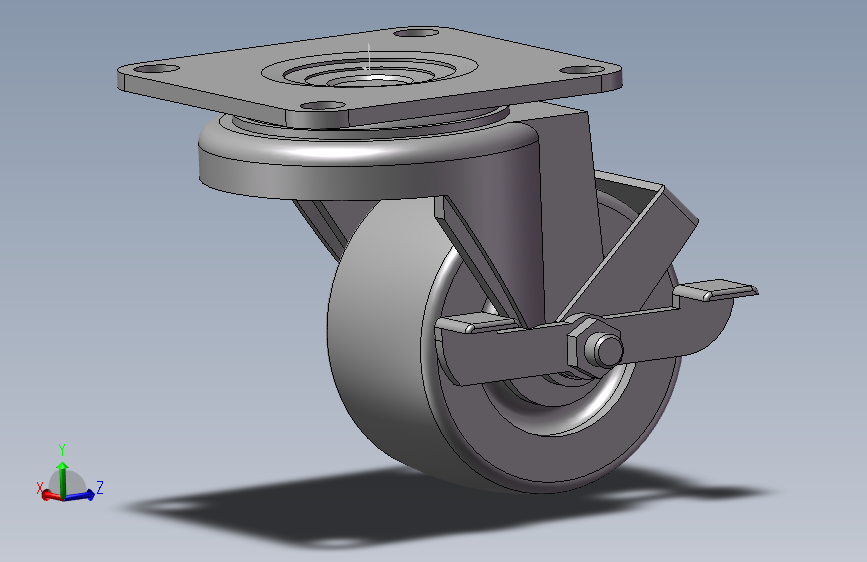Screen dimensions: 867x562
Task: Select the top mounting plate face
Action: click(221, 77)
